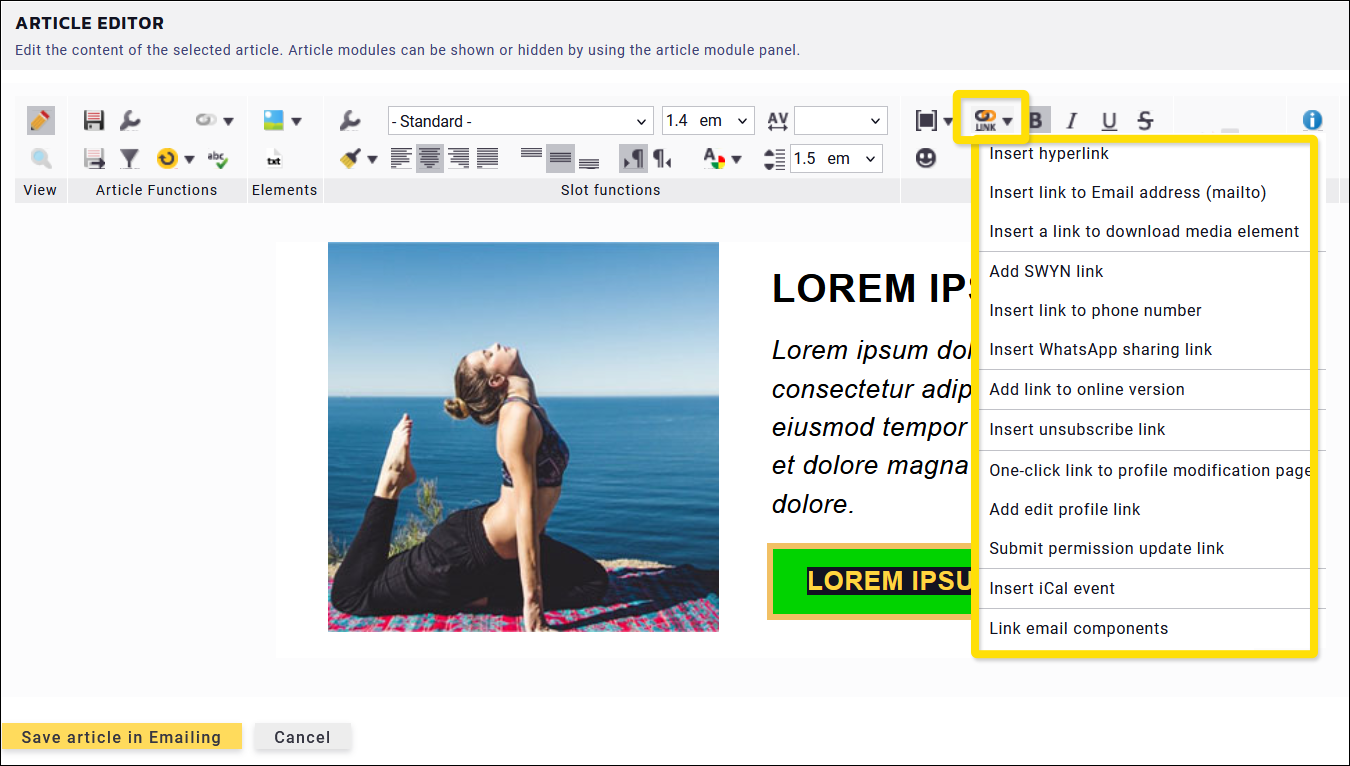Click the funnel filter icon
Viewport: 1350px width, 766px height.
129,158
